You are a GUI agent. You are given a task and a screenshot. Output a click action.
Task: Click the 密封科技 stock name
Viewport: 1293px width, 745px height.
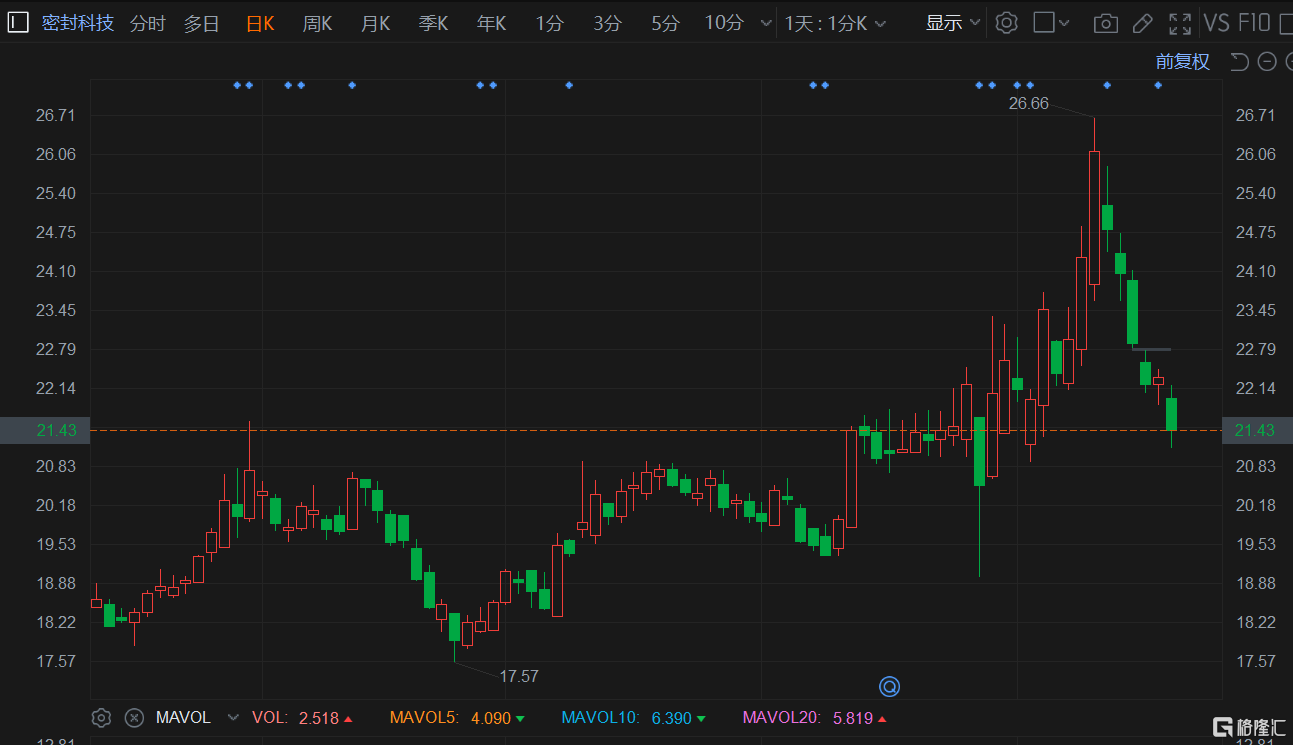click(x=78, y=23)
